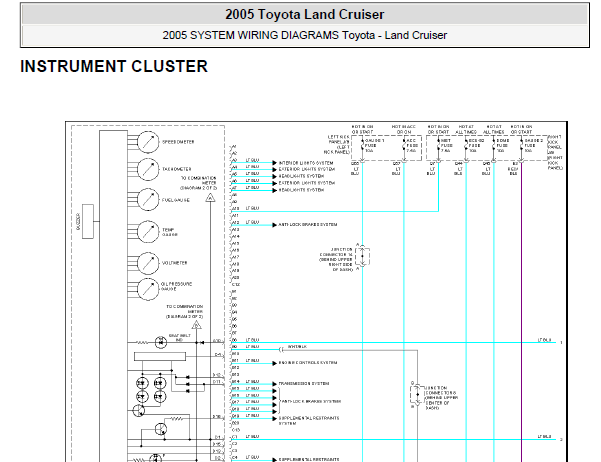
Task: Click the junction connector symbol behind upper right dash
Action: [363, 256]
